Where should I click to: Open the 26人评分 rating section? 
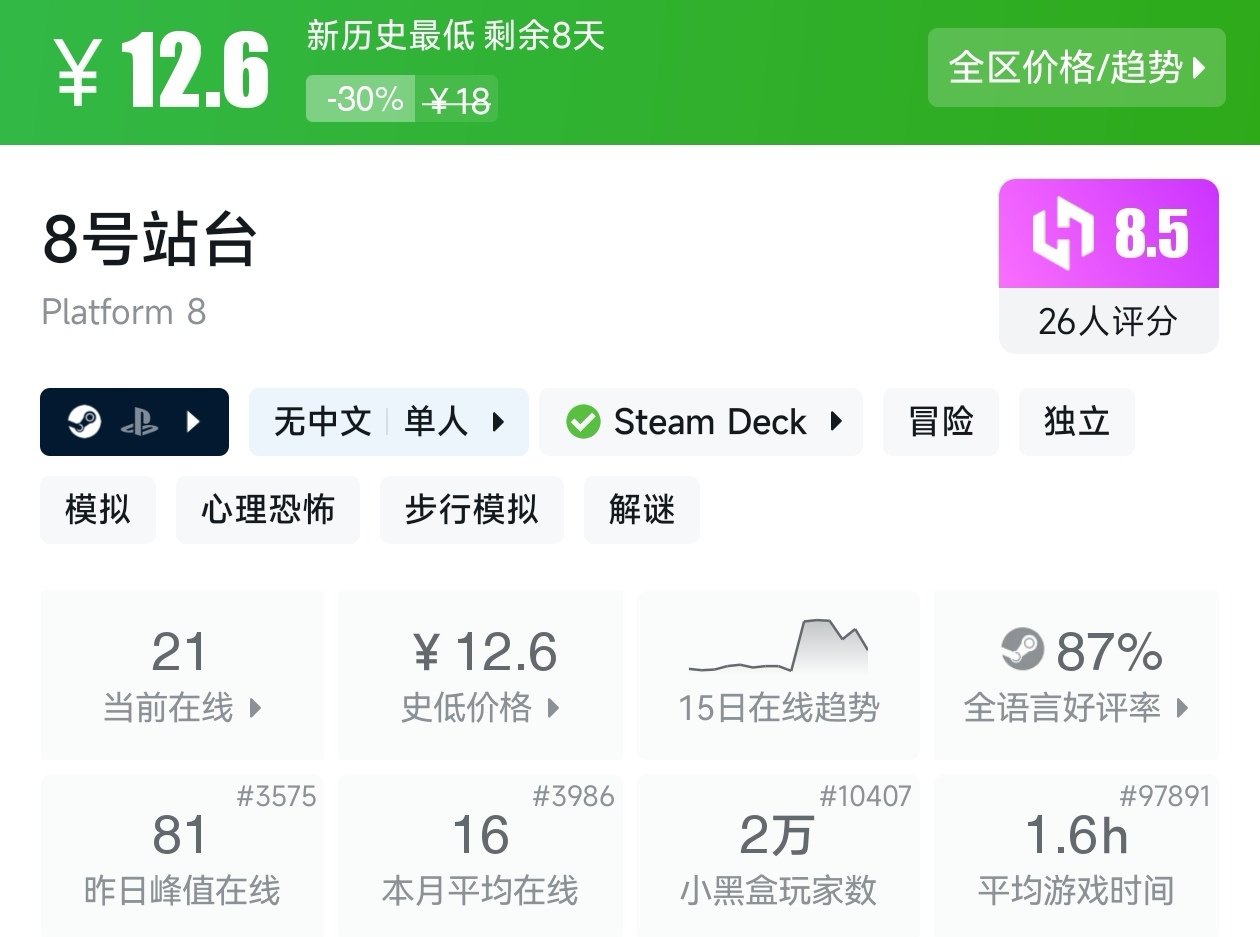pyautogui.click(x=1108, y=322)
